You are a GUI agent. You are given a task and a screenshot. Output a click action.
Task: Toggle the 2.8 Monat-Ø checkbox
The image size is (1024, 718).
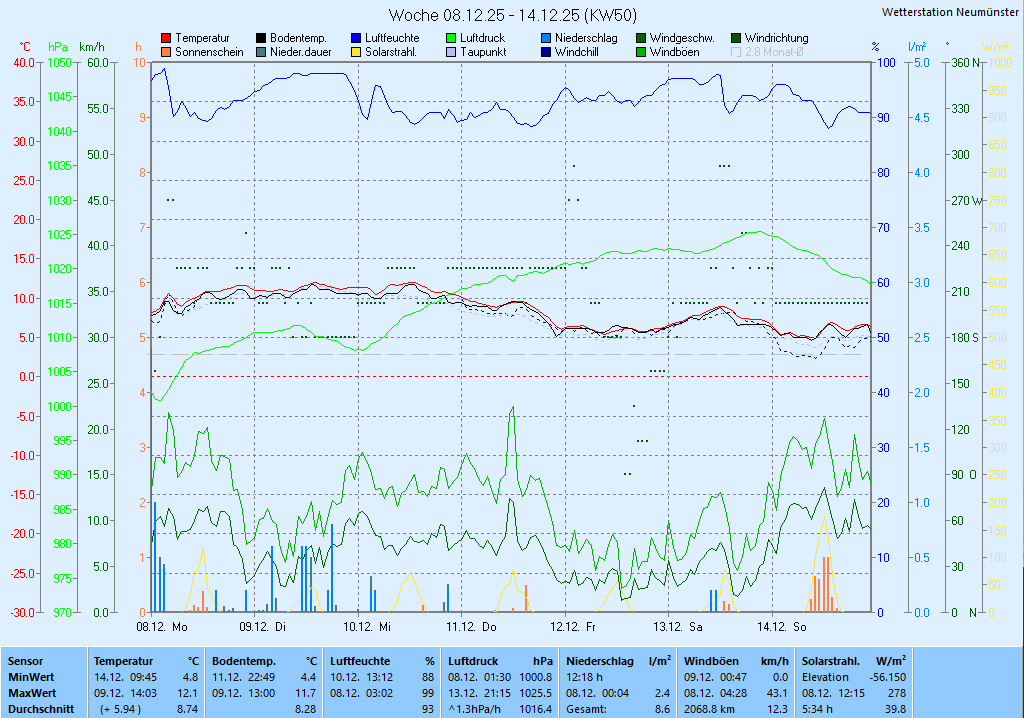[737, 52]
